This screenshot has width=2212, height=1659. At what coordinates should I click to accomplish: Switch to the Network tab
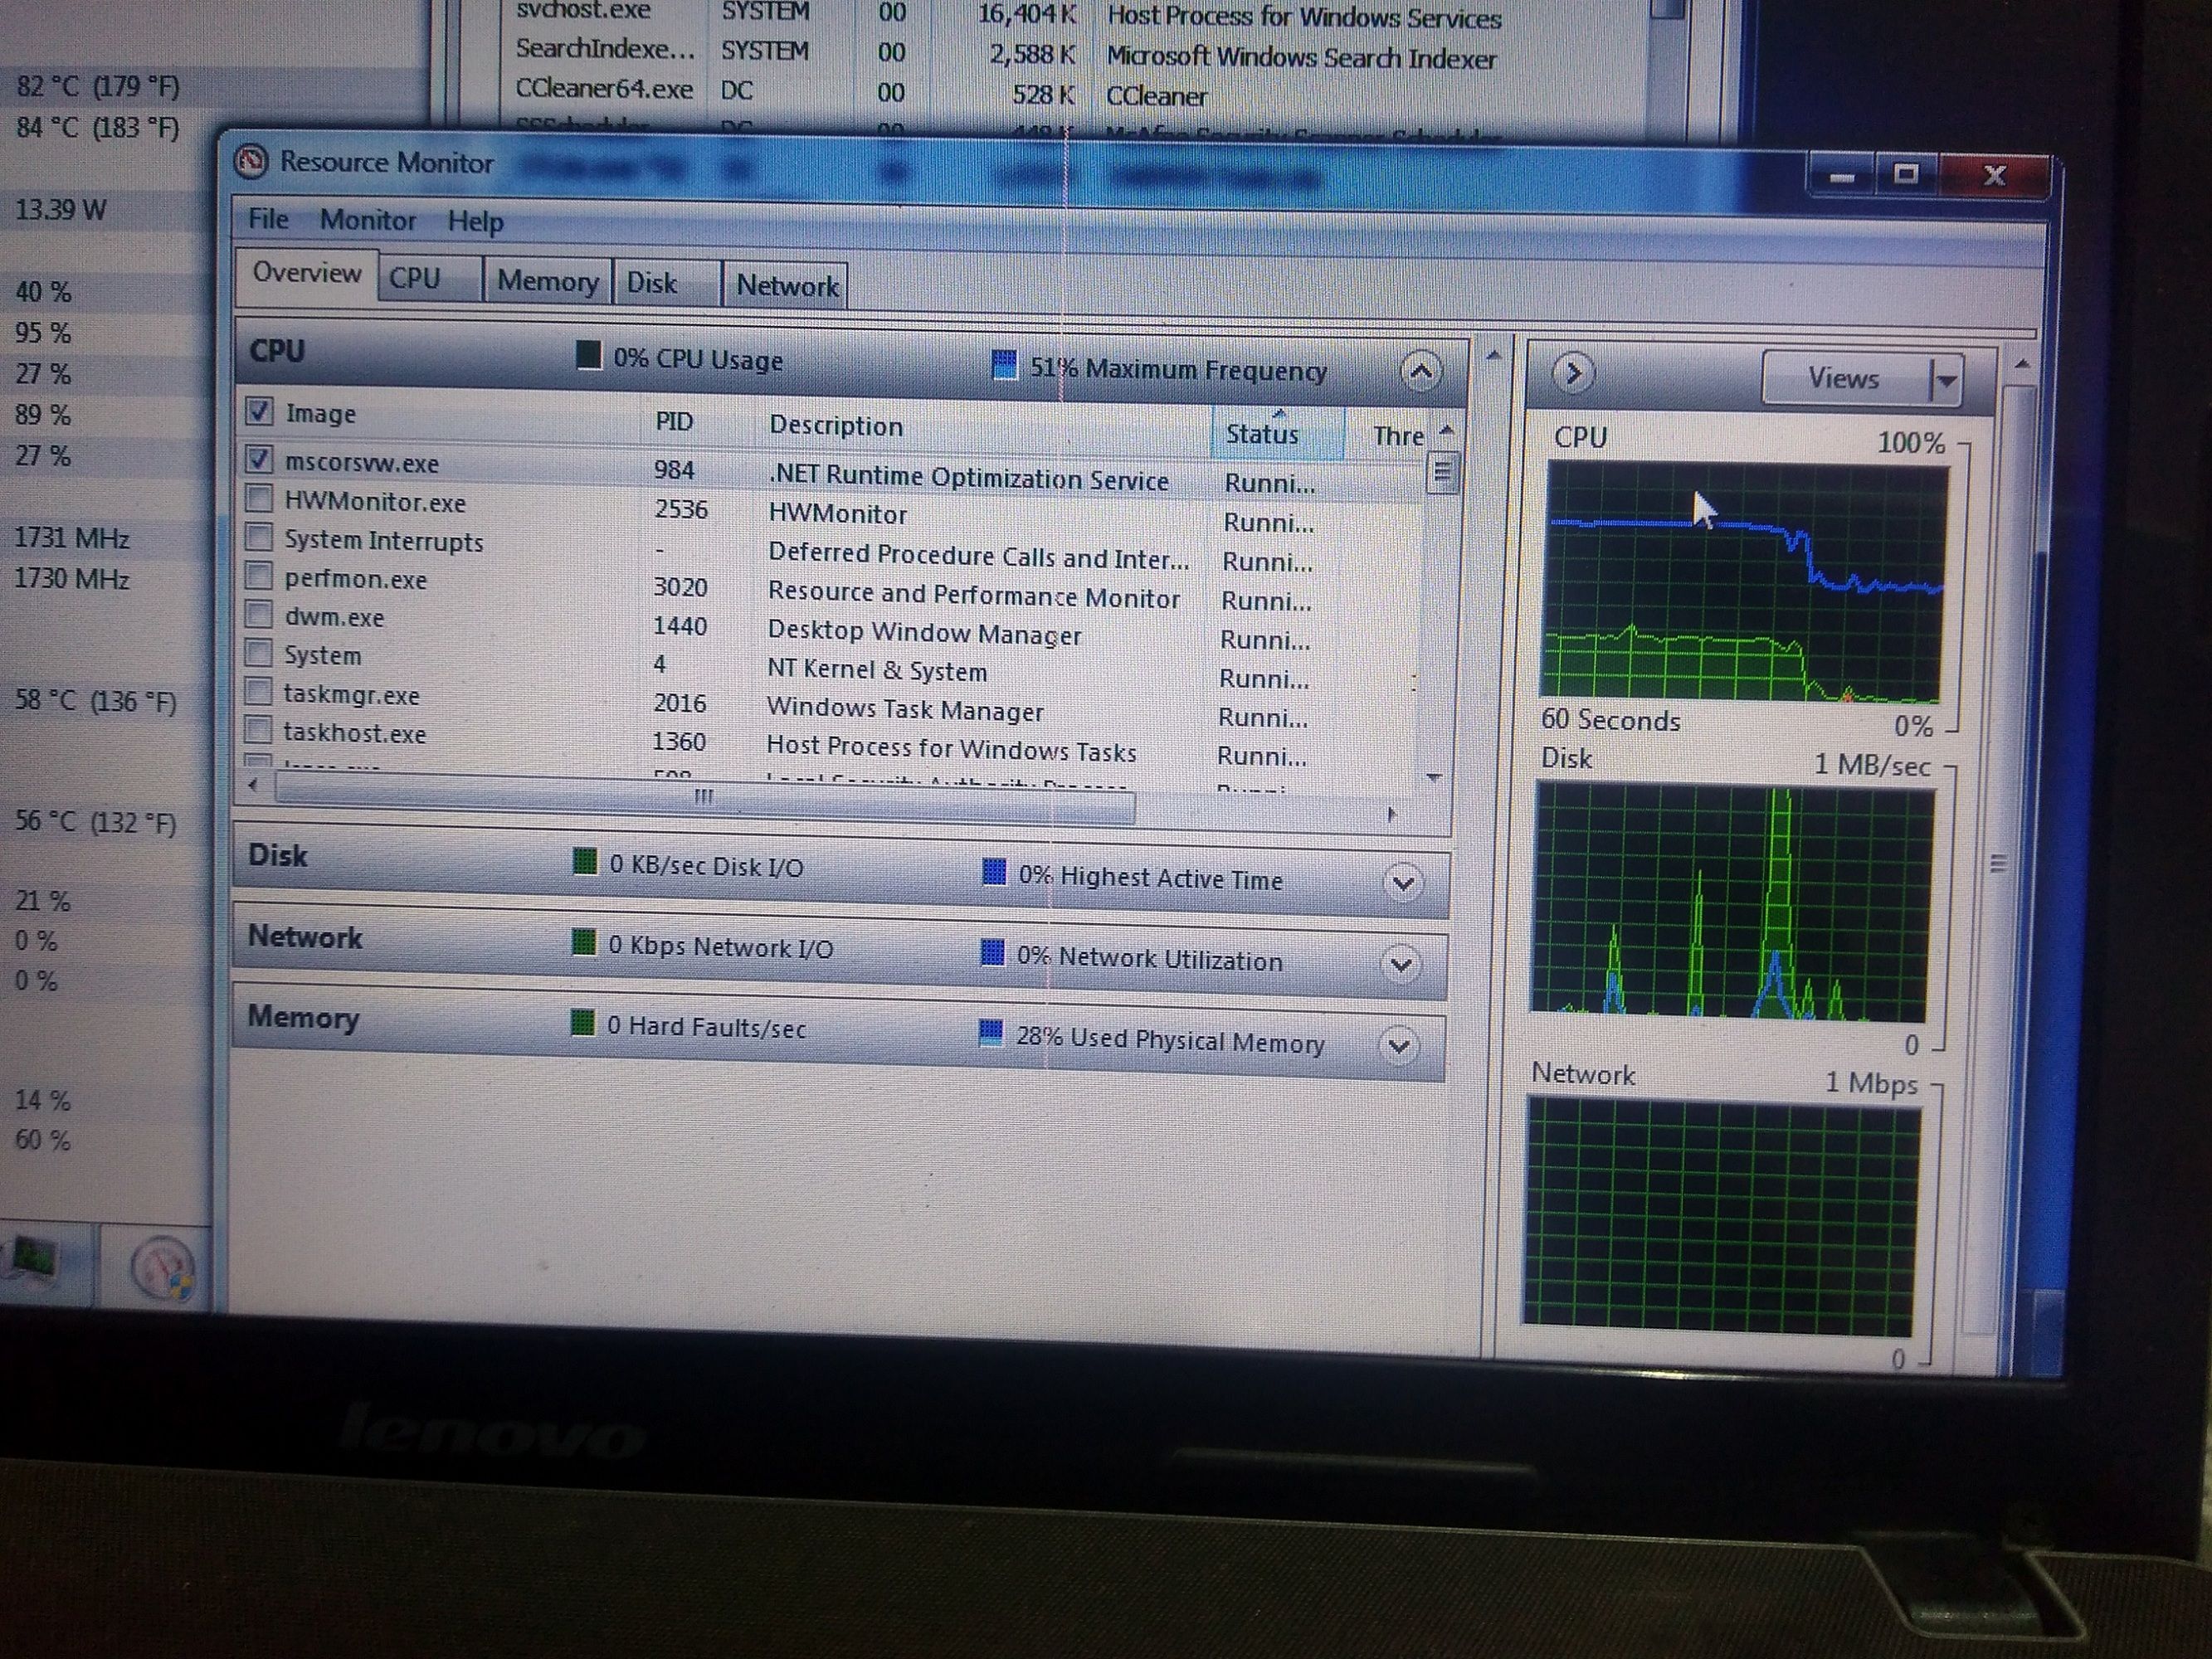(x=786, y=286)
